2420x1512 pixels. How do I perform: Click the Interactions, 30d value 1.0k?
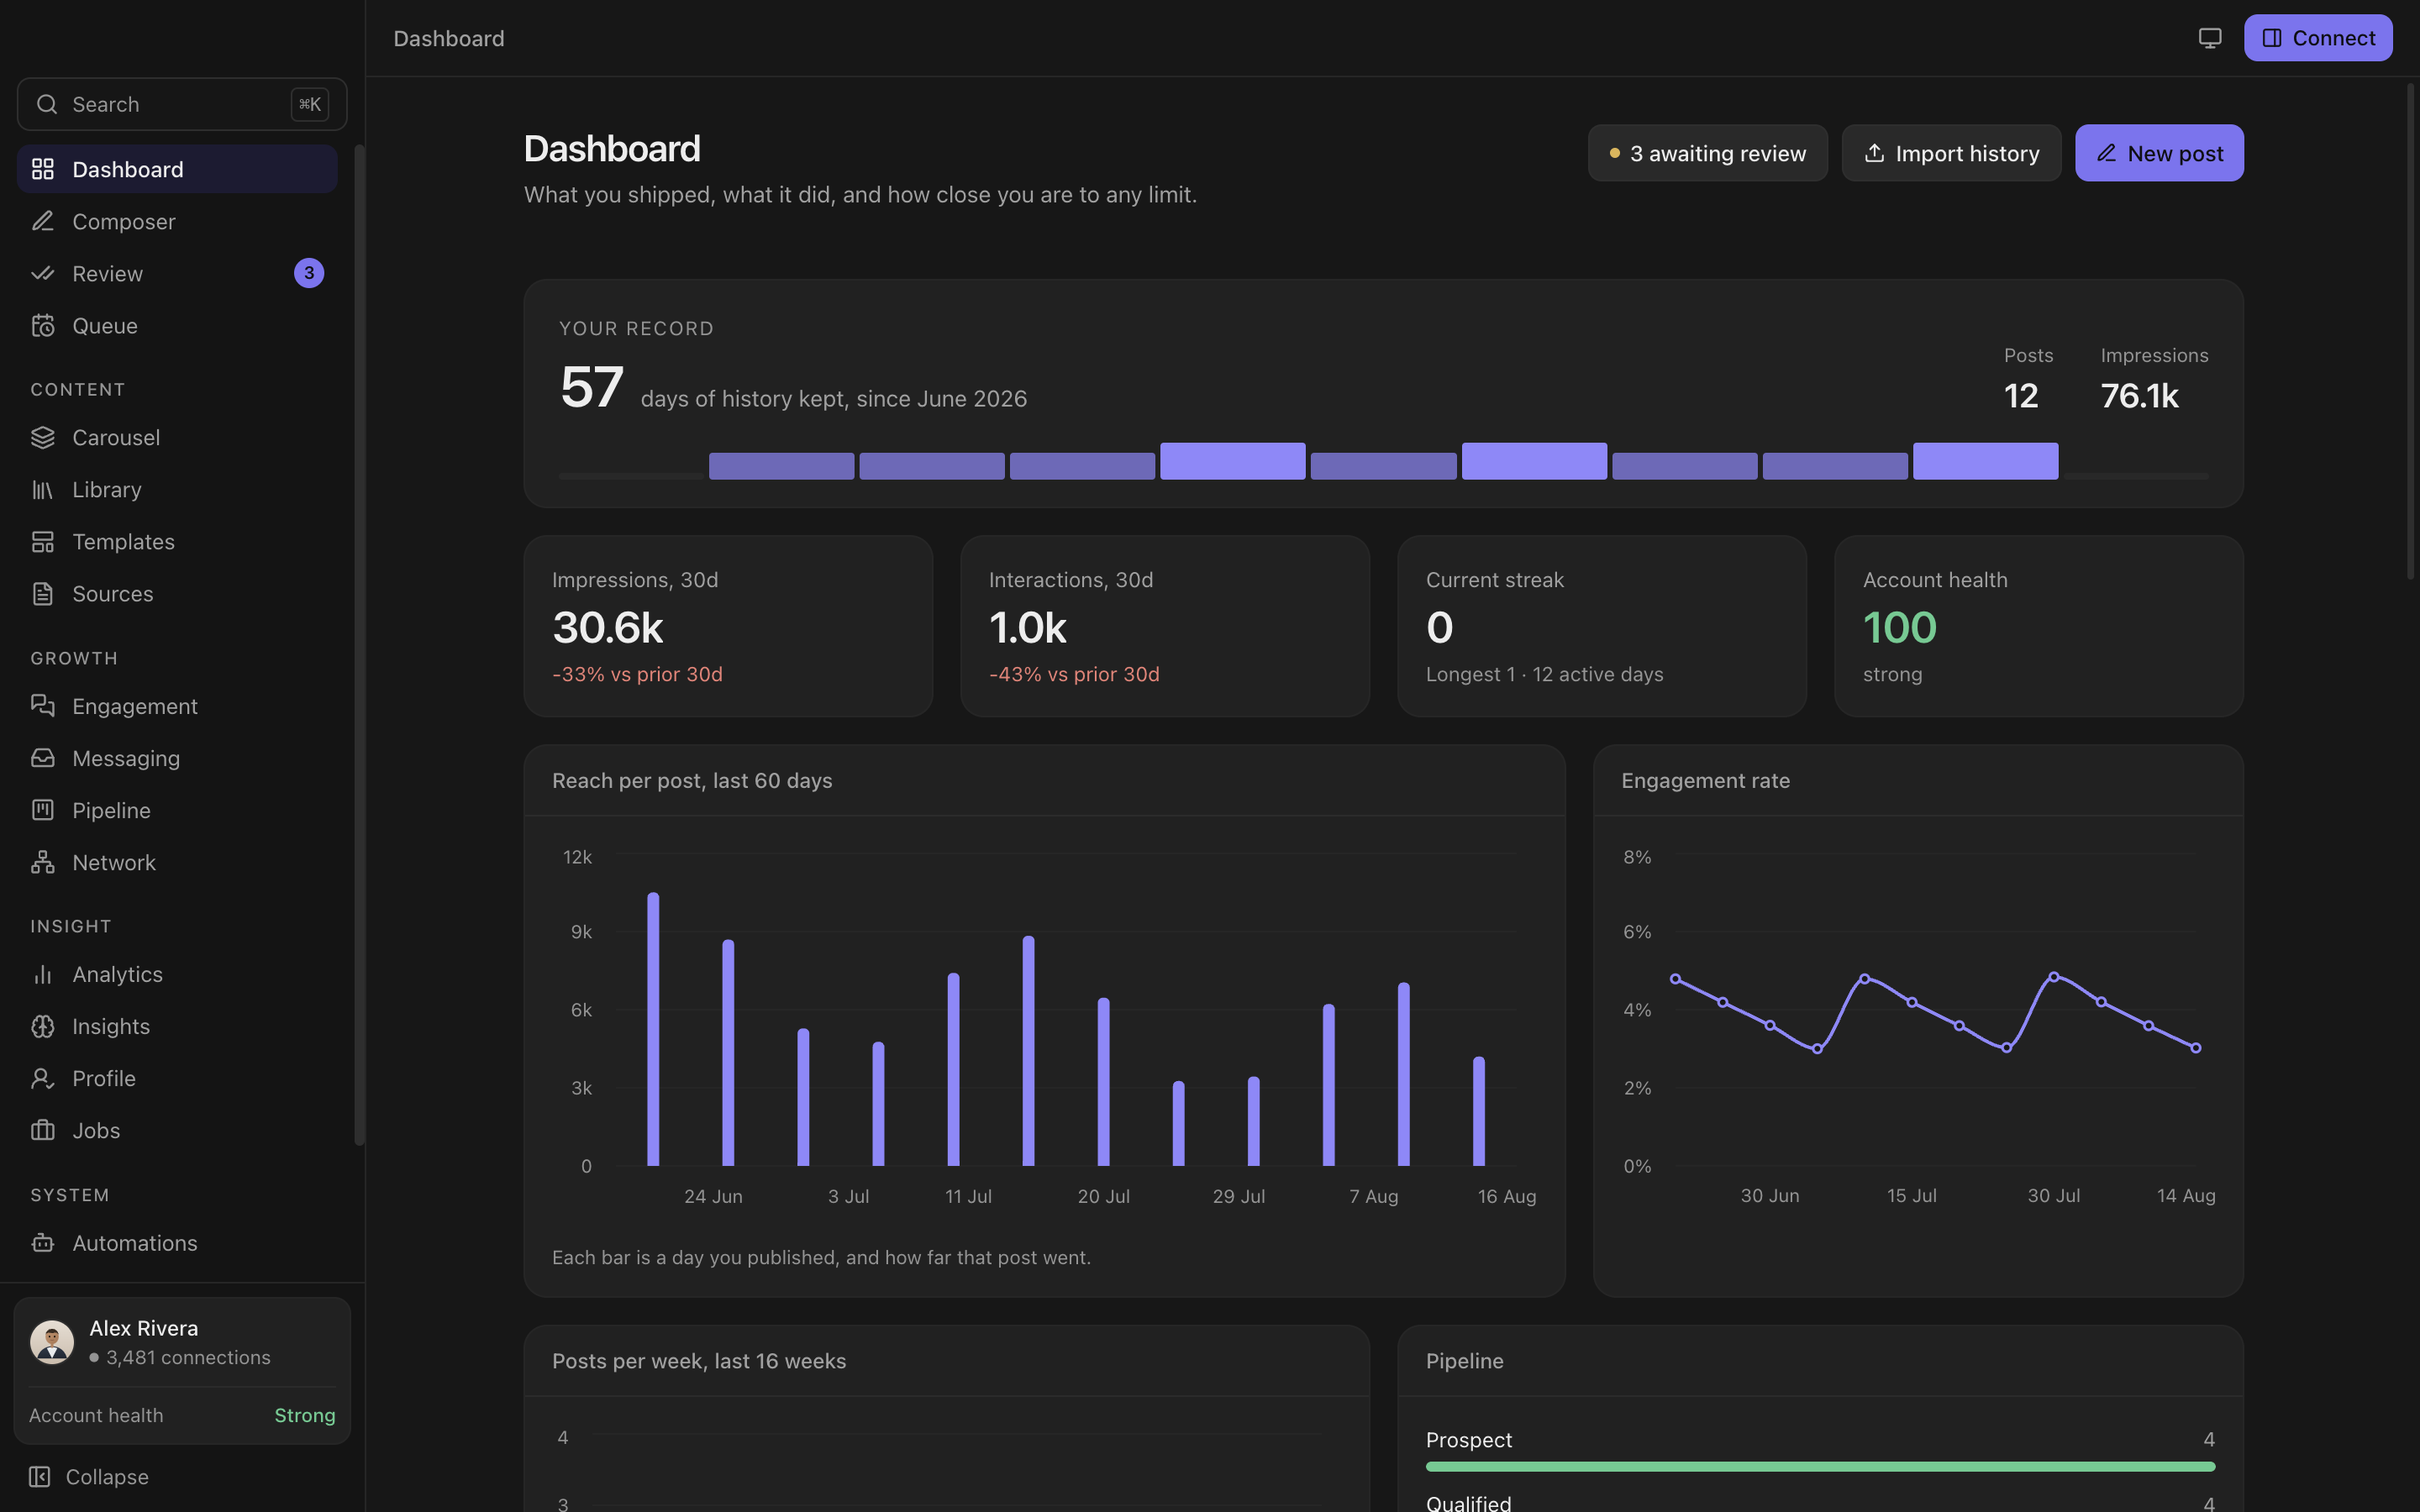point(1028,627)
